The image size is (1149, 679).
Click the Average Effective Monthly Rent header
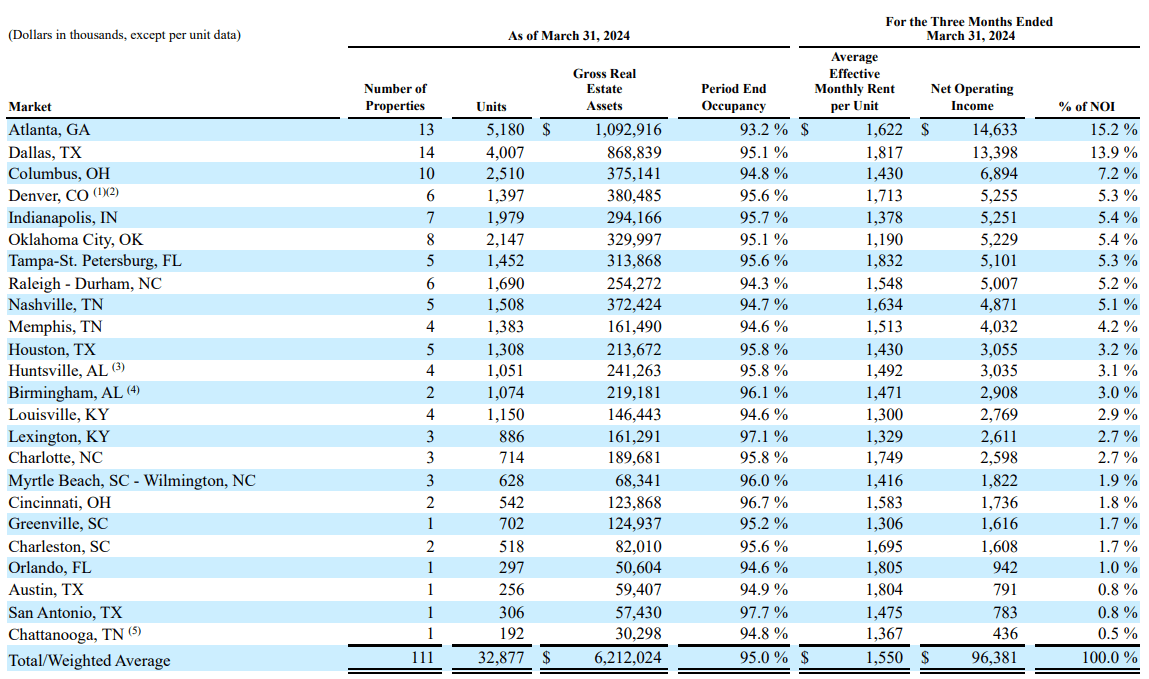tap(855, 88)
